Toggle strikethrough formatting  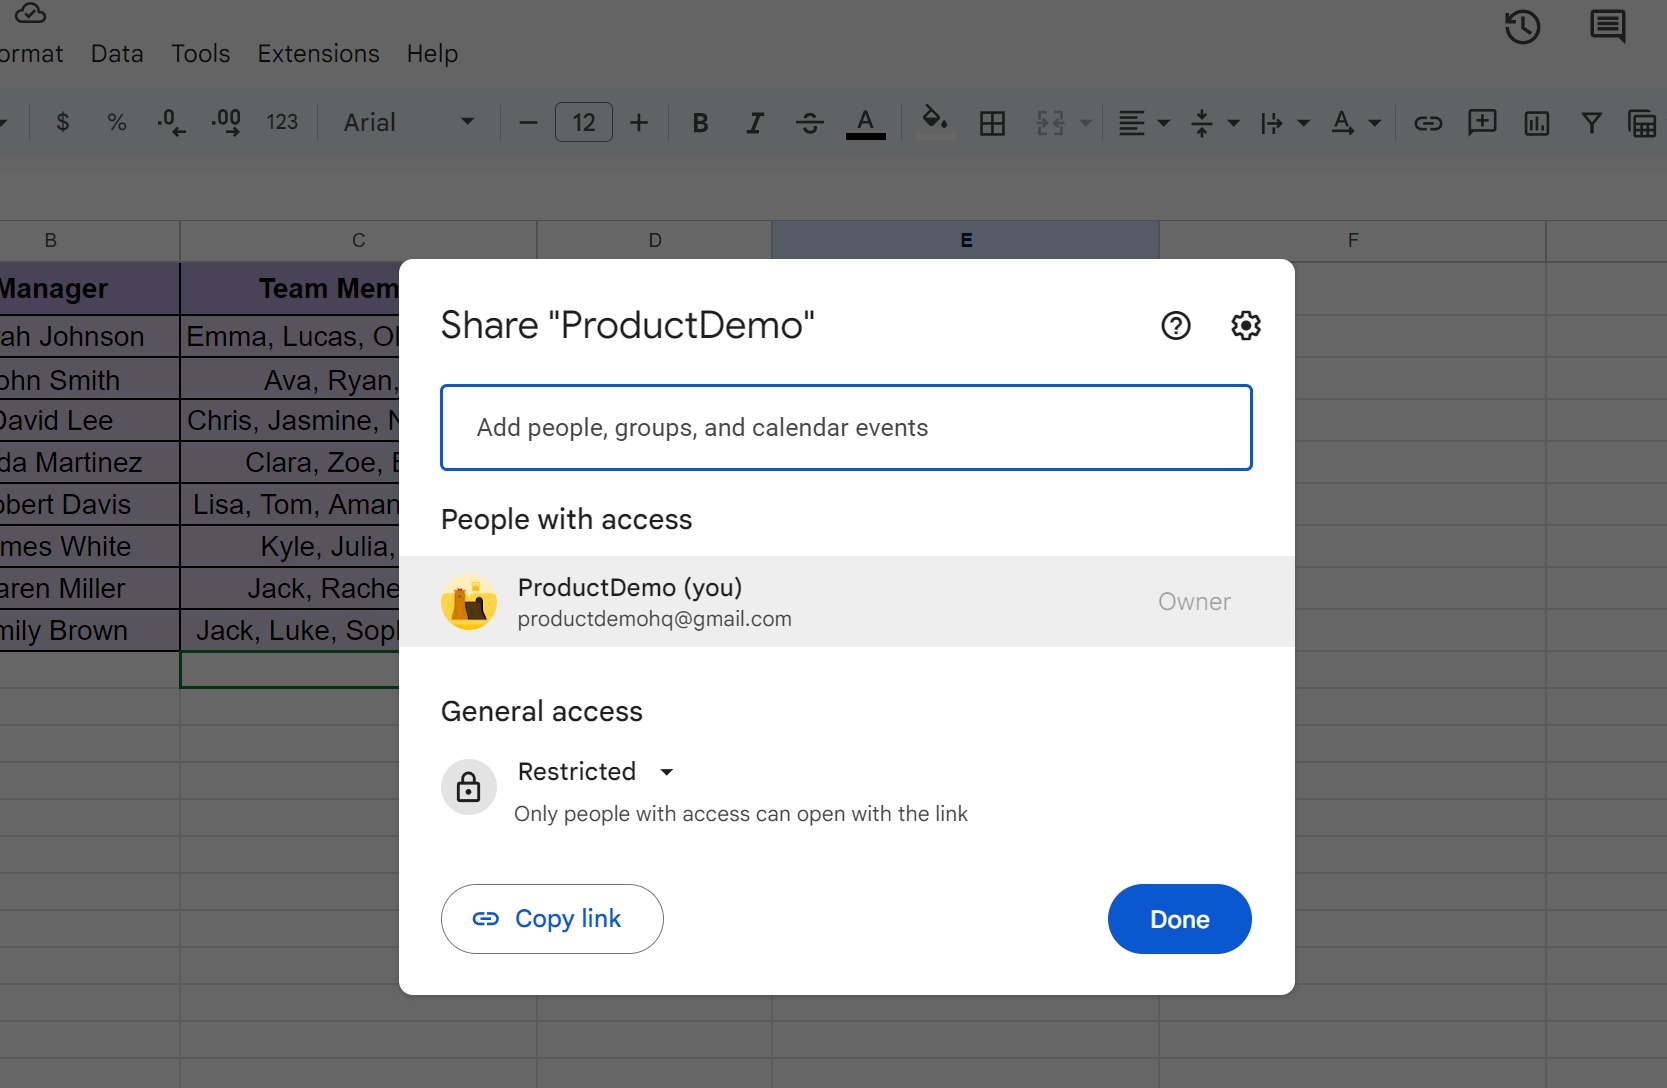point(810,123)
